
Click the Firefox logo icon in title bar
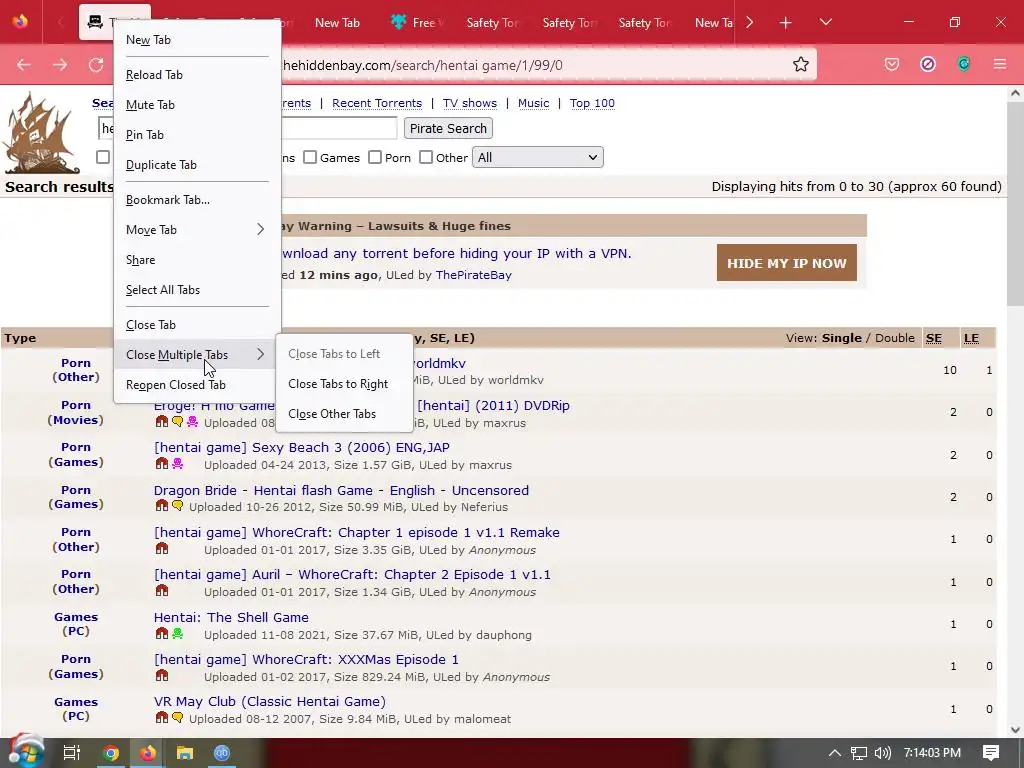[x=20, y=22]
